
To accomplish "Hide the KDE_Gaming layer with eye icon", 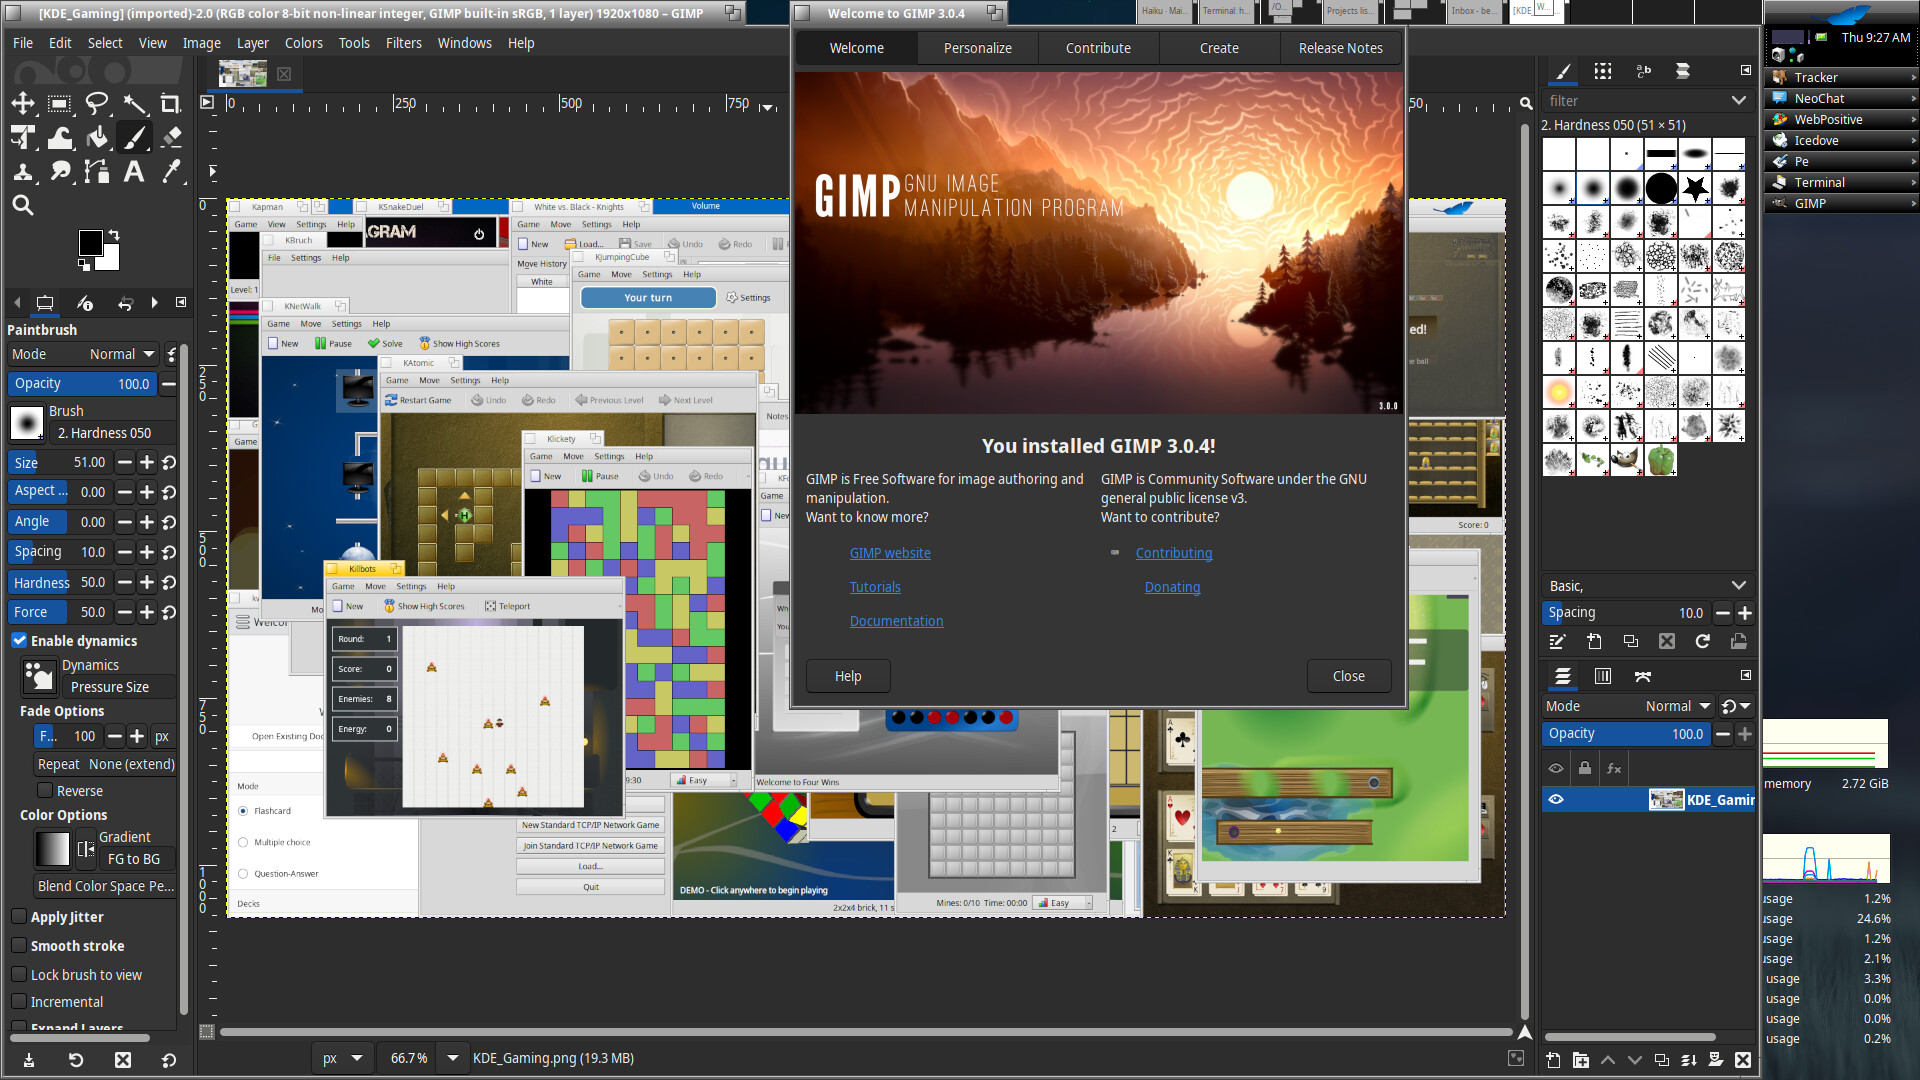I will pyautogui.click(x=1556, y=799).
